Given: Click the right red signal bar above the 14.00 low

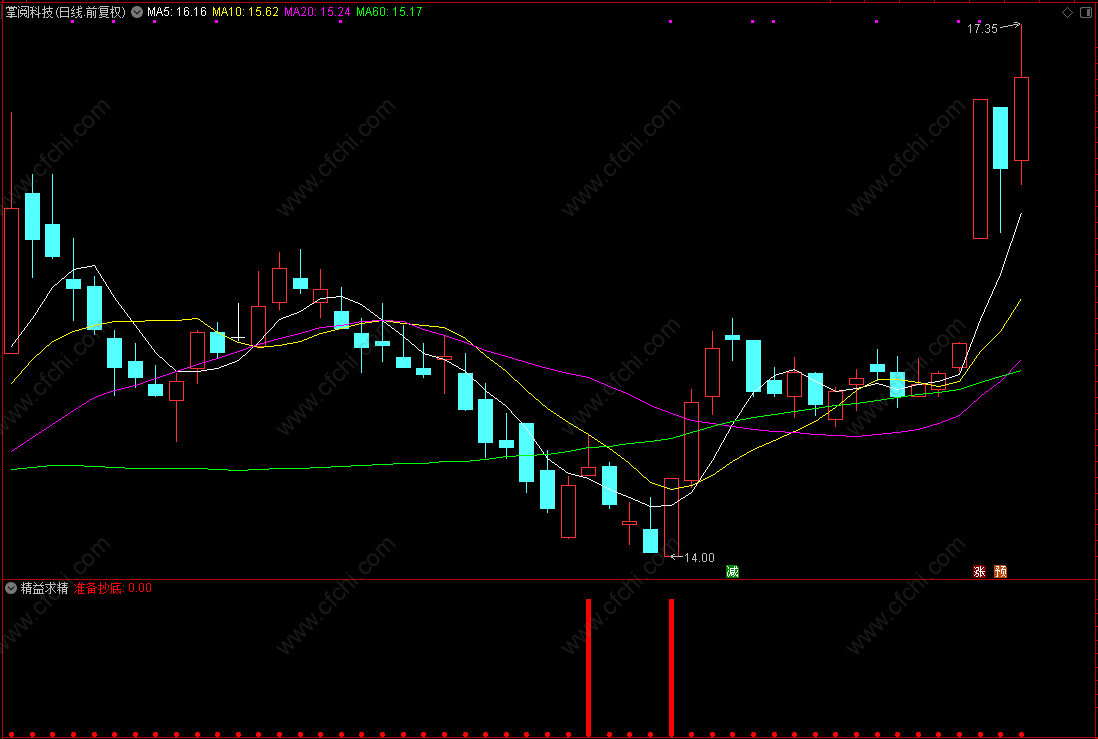Looking at the screenshot, I should point(671,668).
